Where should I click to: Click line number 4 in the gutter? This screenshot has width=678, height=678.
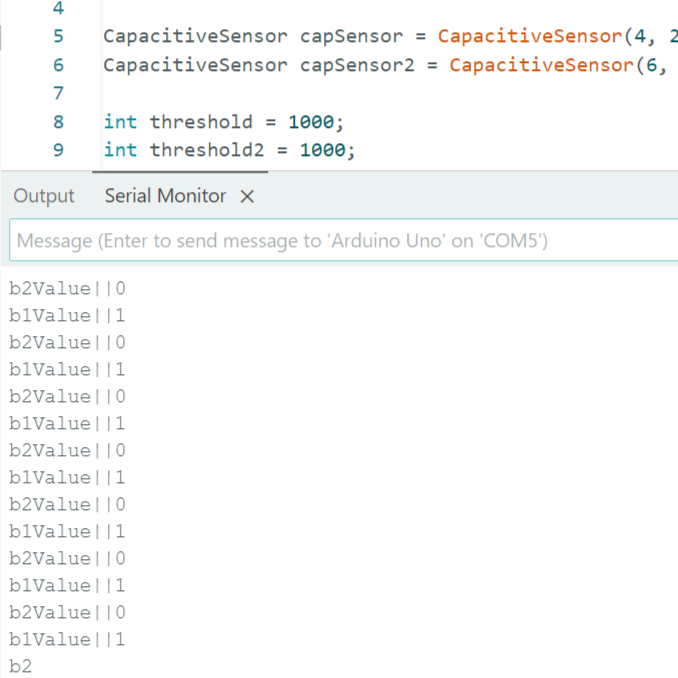click(x=57, y=9)
